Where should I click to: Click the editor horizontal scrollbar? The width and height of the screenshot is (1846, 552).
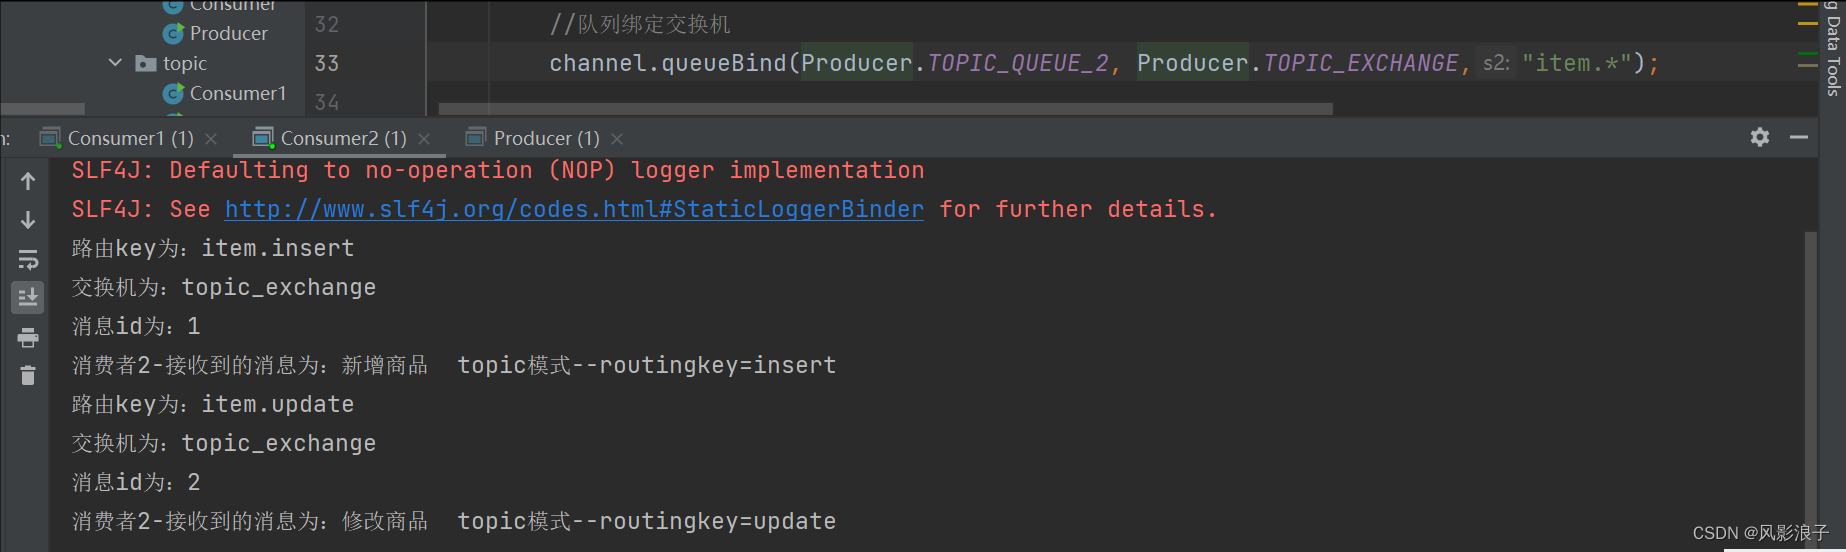885,108
